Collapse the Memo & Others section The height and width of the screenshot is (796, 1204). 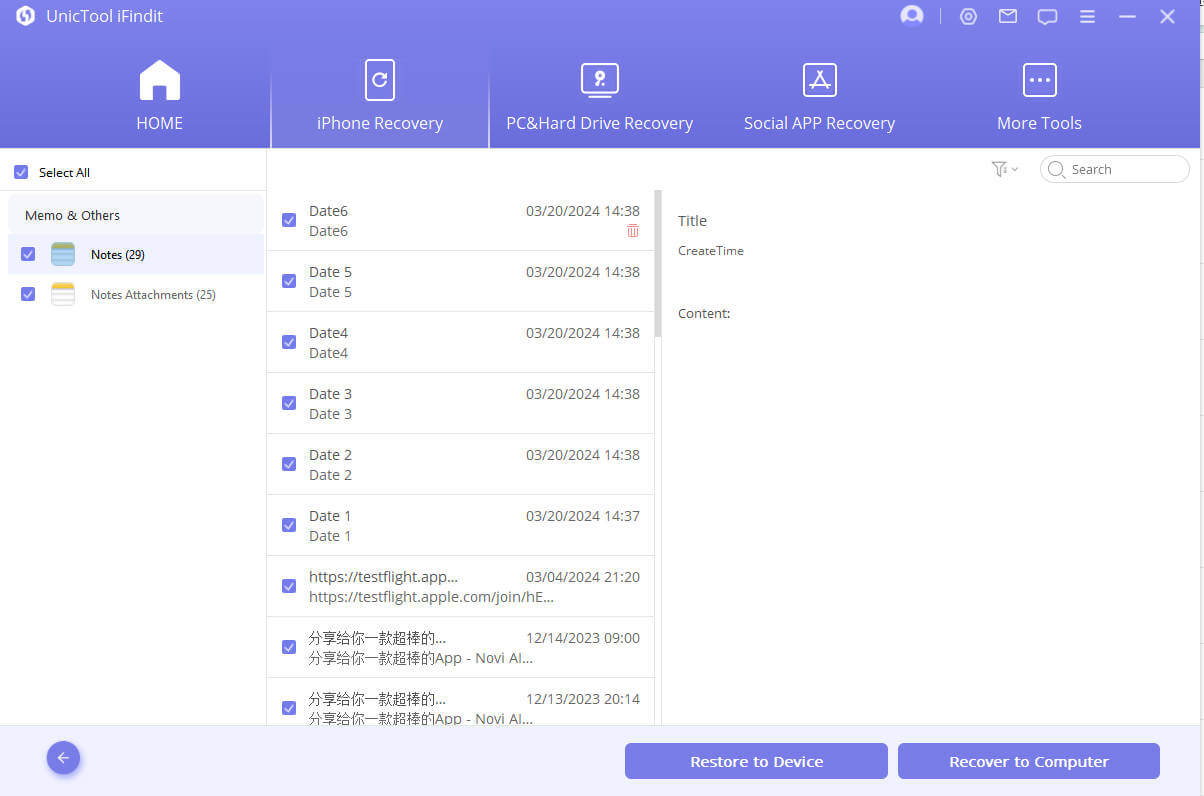[x=72, y=215]
